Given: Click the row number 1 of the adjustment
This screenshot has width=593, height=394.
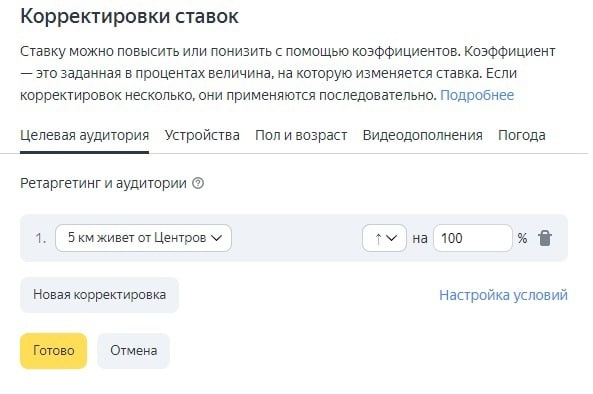Looking at the screenshot, I should coord(40,238).
